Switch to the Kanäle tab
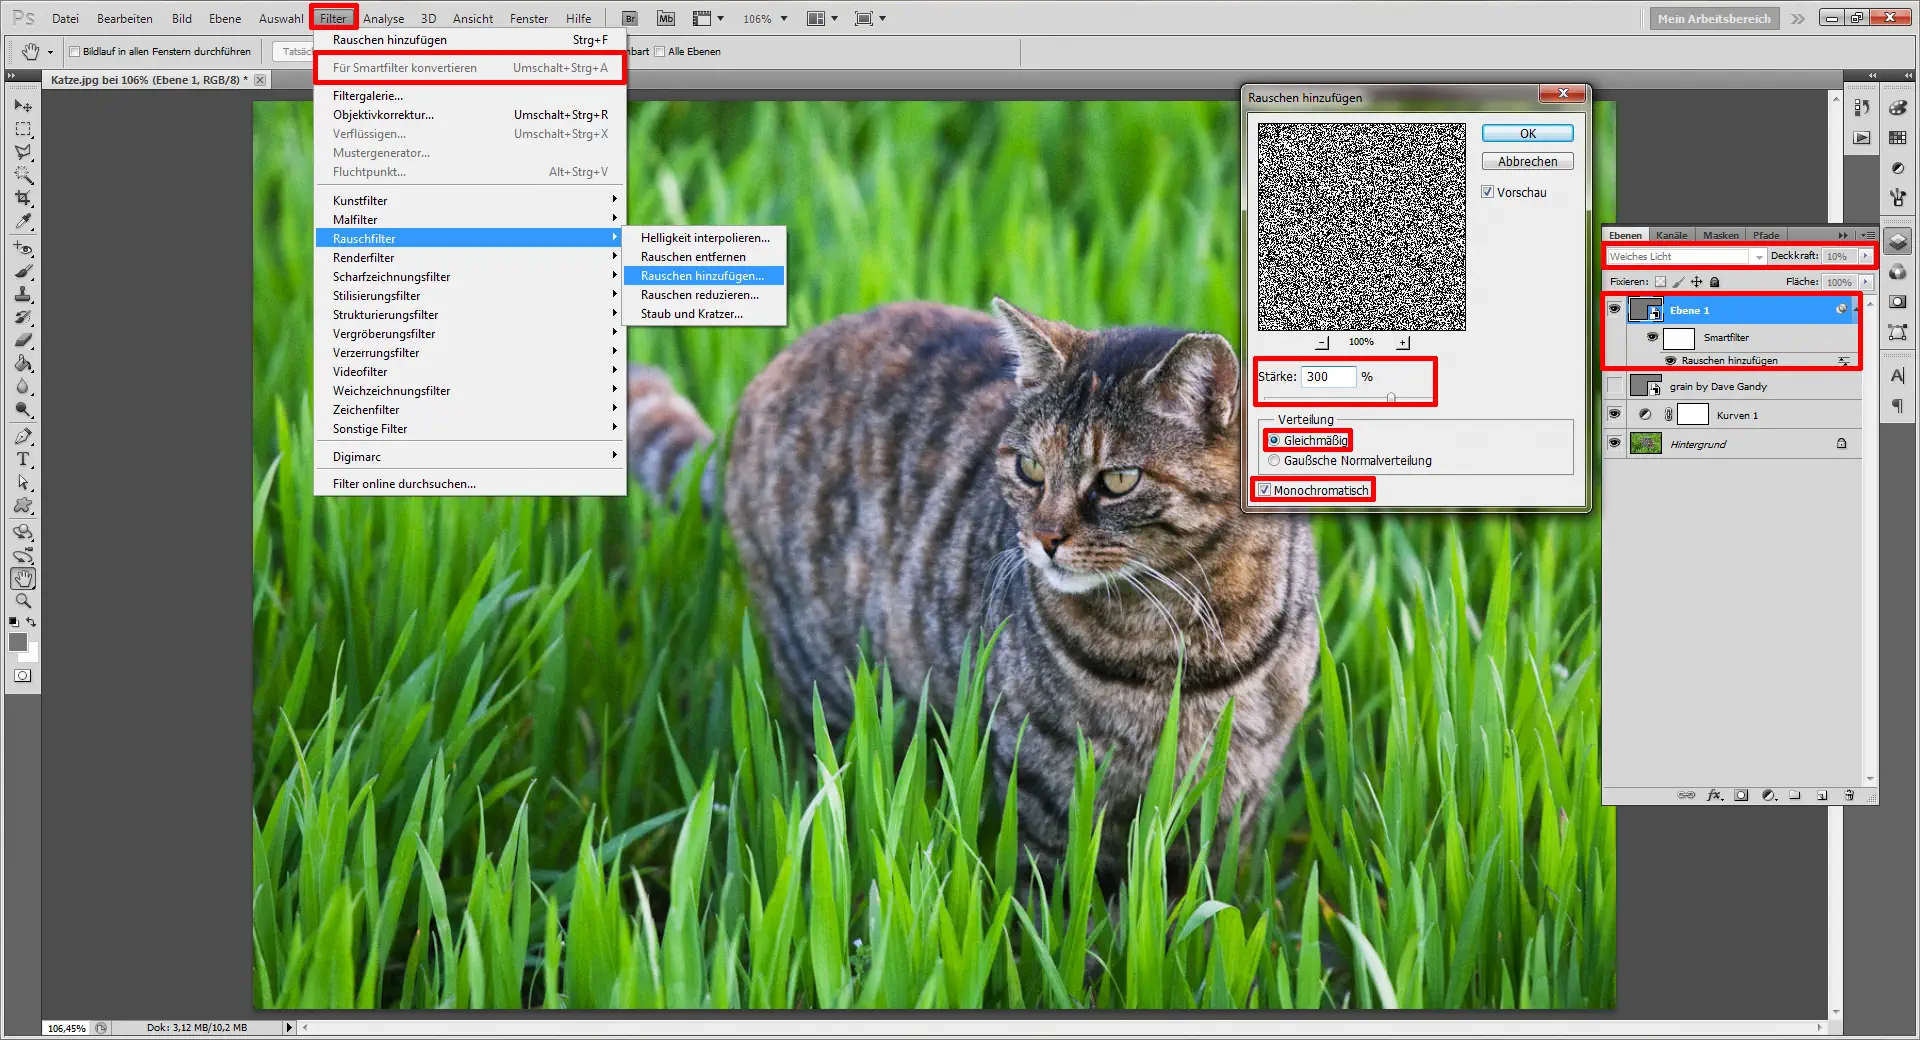 1671,235
